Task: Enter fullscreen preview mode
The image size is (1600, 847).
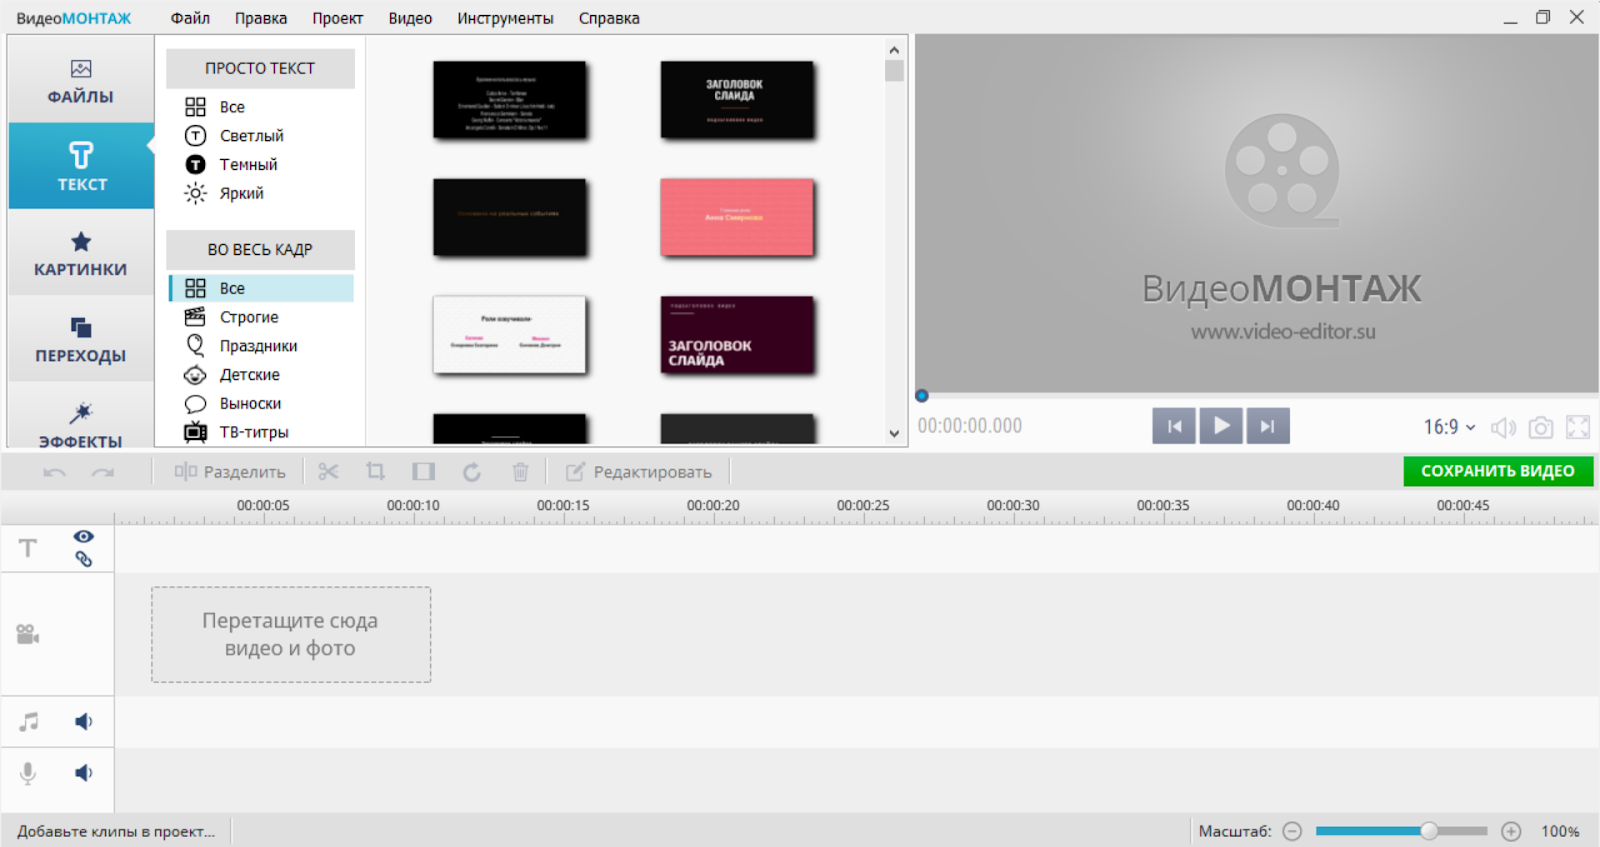Action: point(1578,428)
